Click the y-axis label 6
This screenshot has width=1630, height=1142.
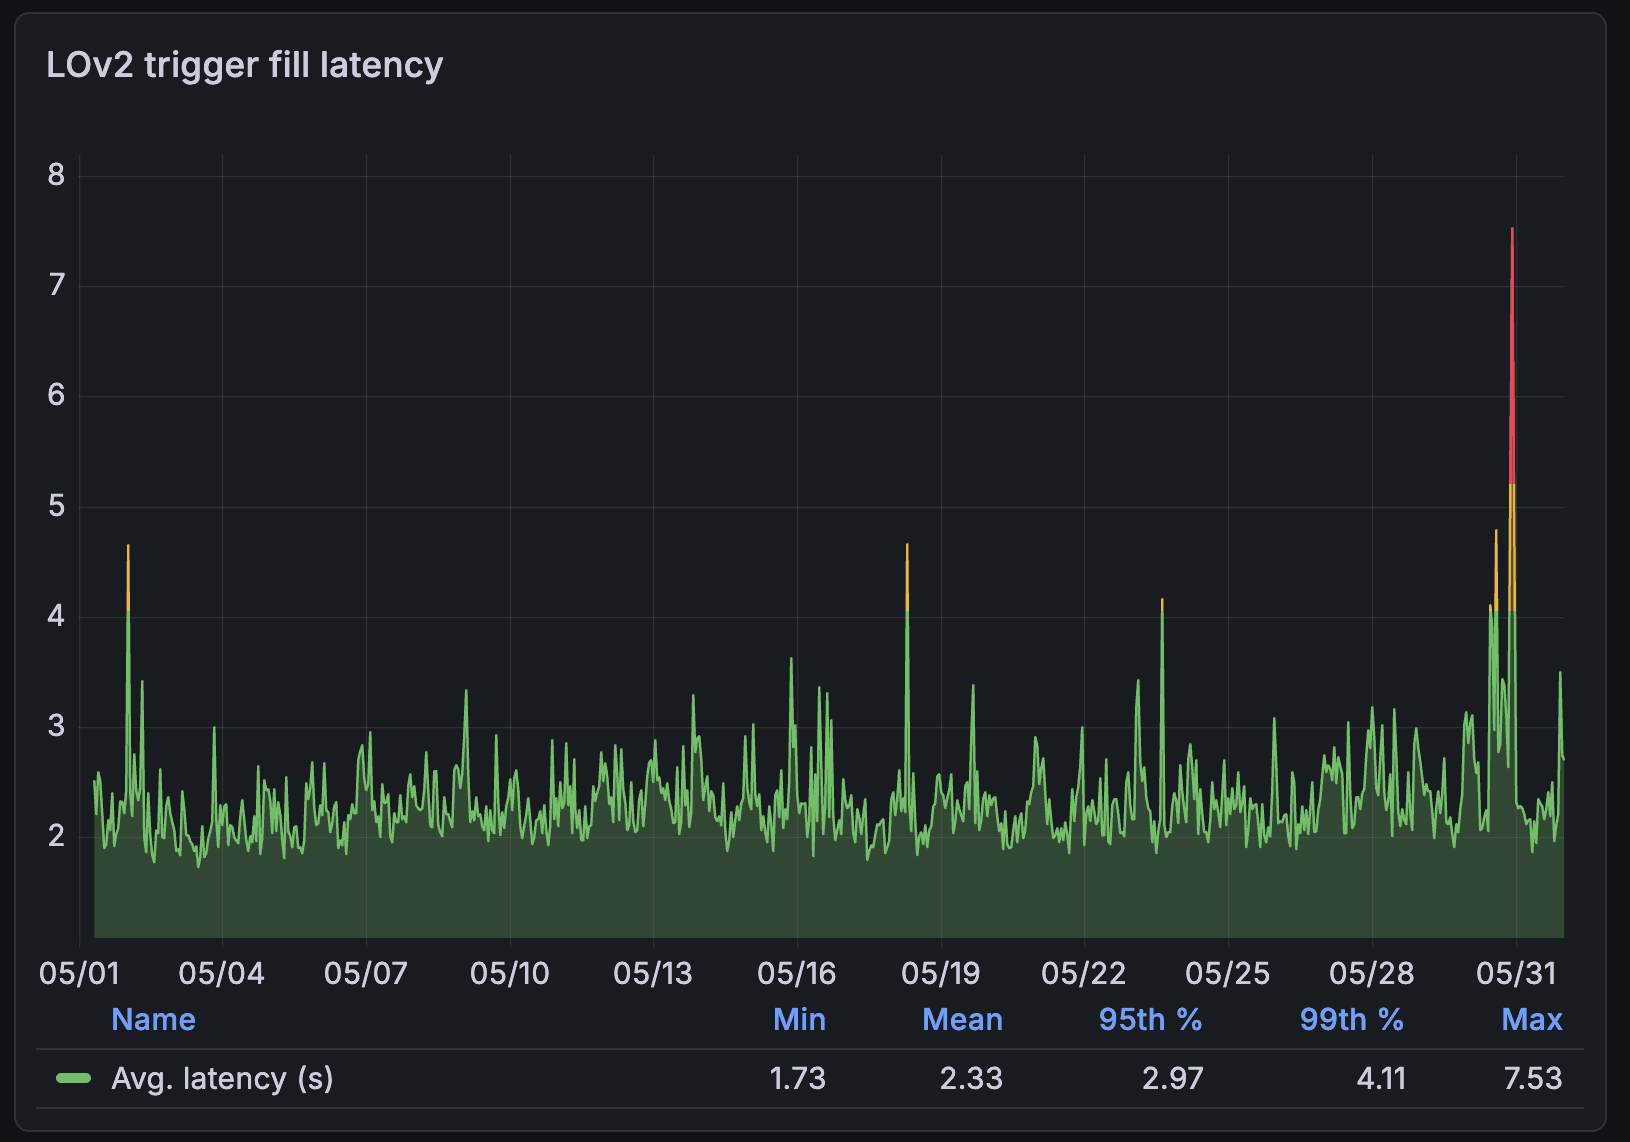(56, 396)
